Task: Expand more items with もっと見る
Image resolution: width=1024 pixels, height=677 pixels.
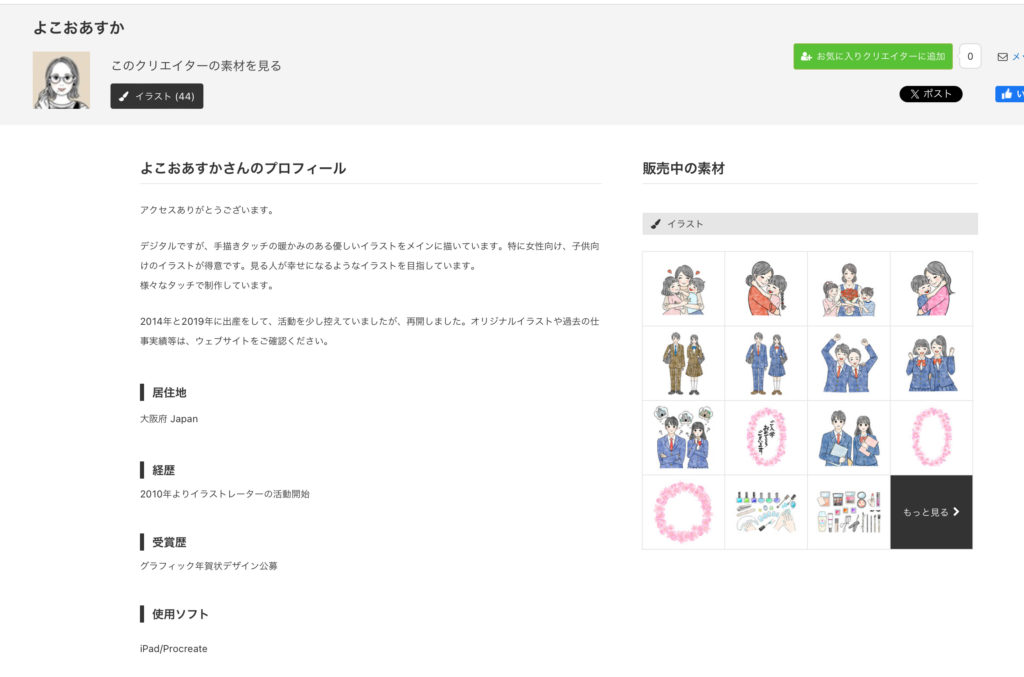Action: tap(931, 512)
